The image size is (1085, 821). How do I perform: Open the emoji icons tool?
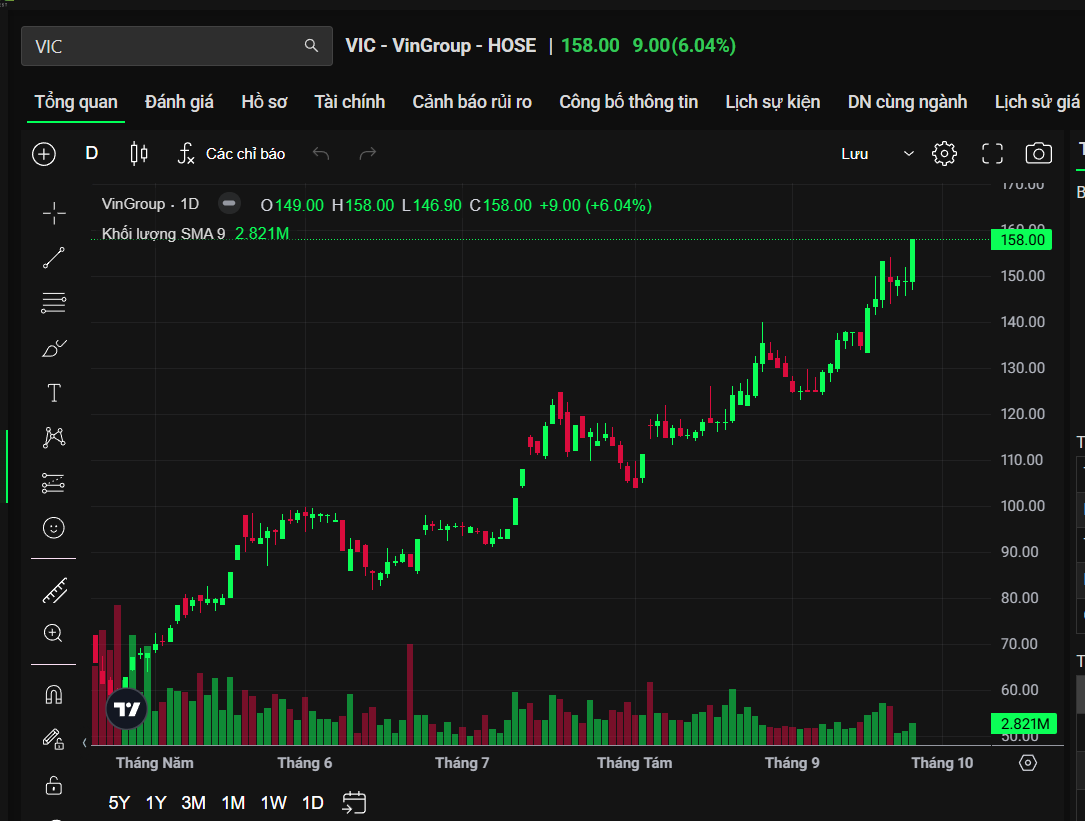click(54, 528)
